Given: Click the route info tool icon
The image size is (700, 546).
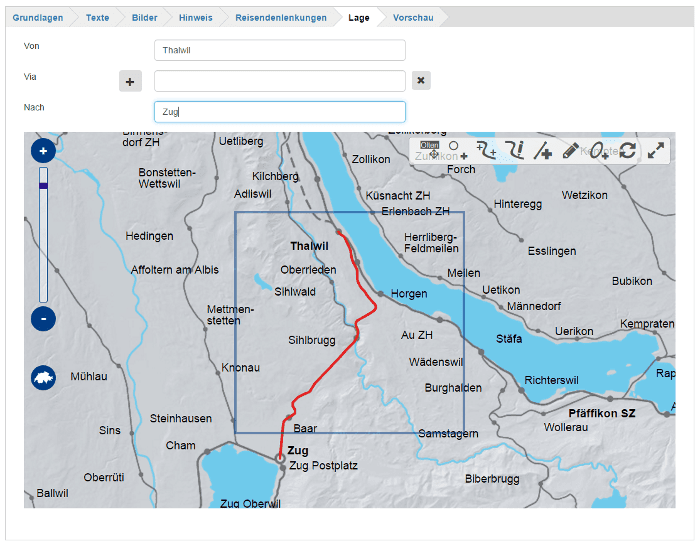Looking at the screenshot, I should (515, 150).
